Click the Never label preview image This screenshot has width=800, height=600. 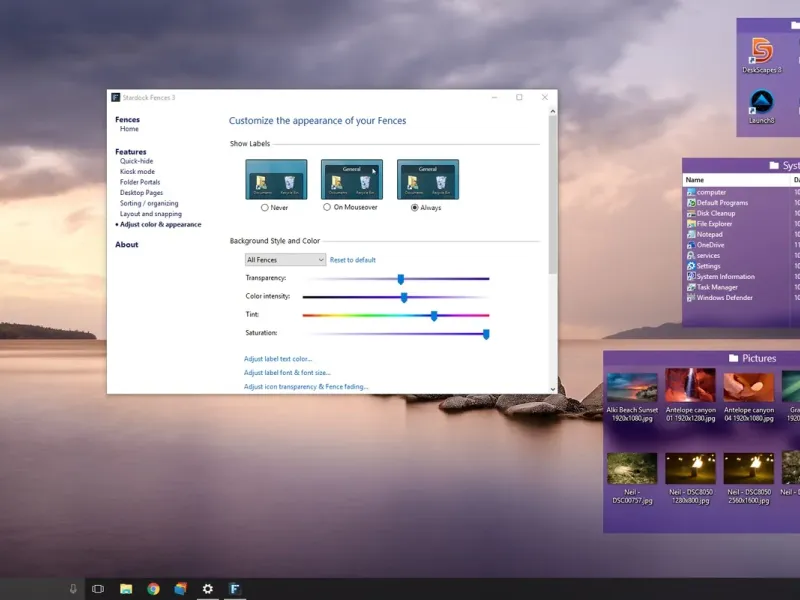pos(276,179)
